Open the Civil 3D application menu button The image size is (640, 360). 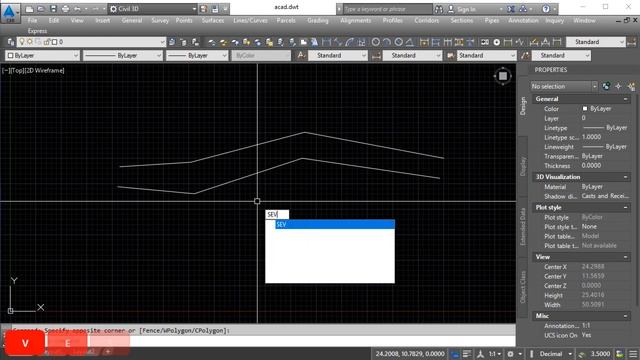click(x=10, y=13)
